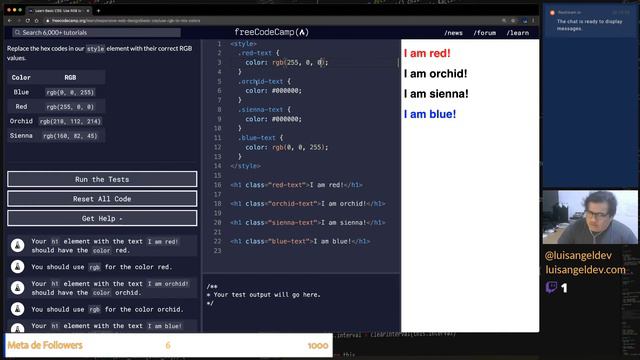Click the luisangeldev.com text
The height and width of the screenshot is (360, 640).
(x=586, y=270)
